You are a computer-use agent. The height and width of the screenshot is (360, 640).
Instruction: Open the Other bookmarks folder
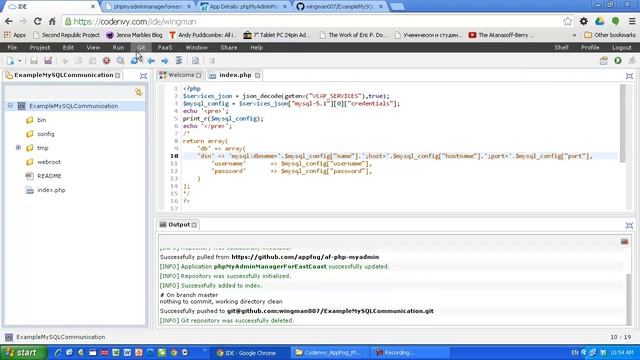coord(609,35)
